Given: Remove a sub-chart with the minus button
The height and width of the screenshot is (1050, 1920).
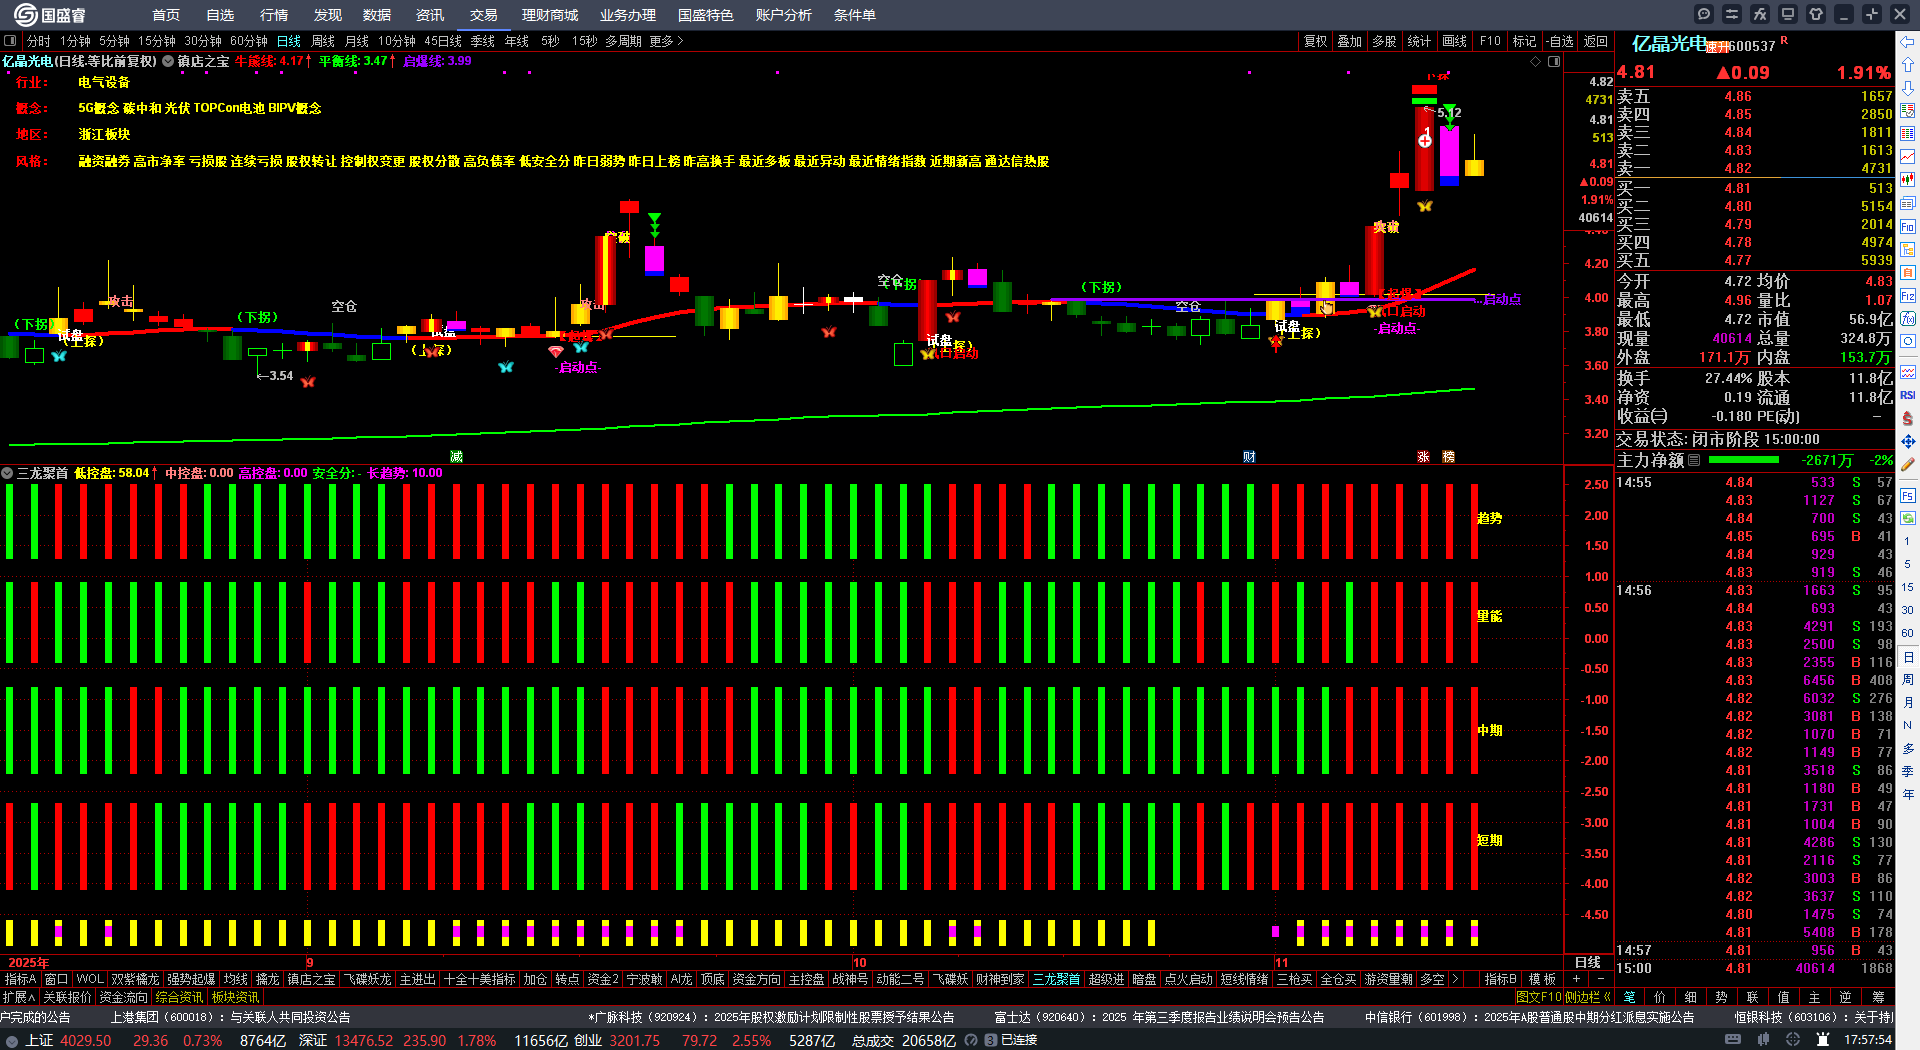Looking at the screenshot, I should [1600, 979].
